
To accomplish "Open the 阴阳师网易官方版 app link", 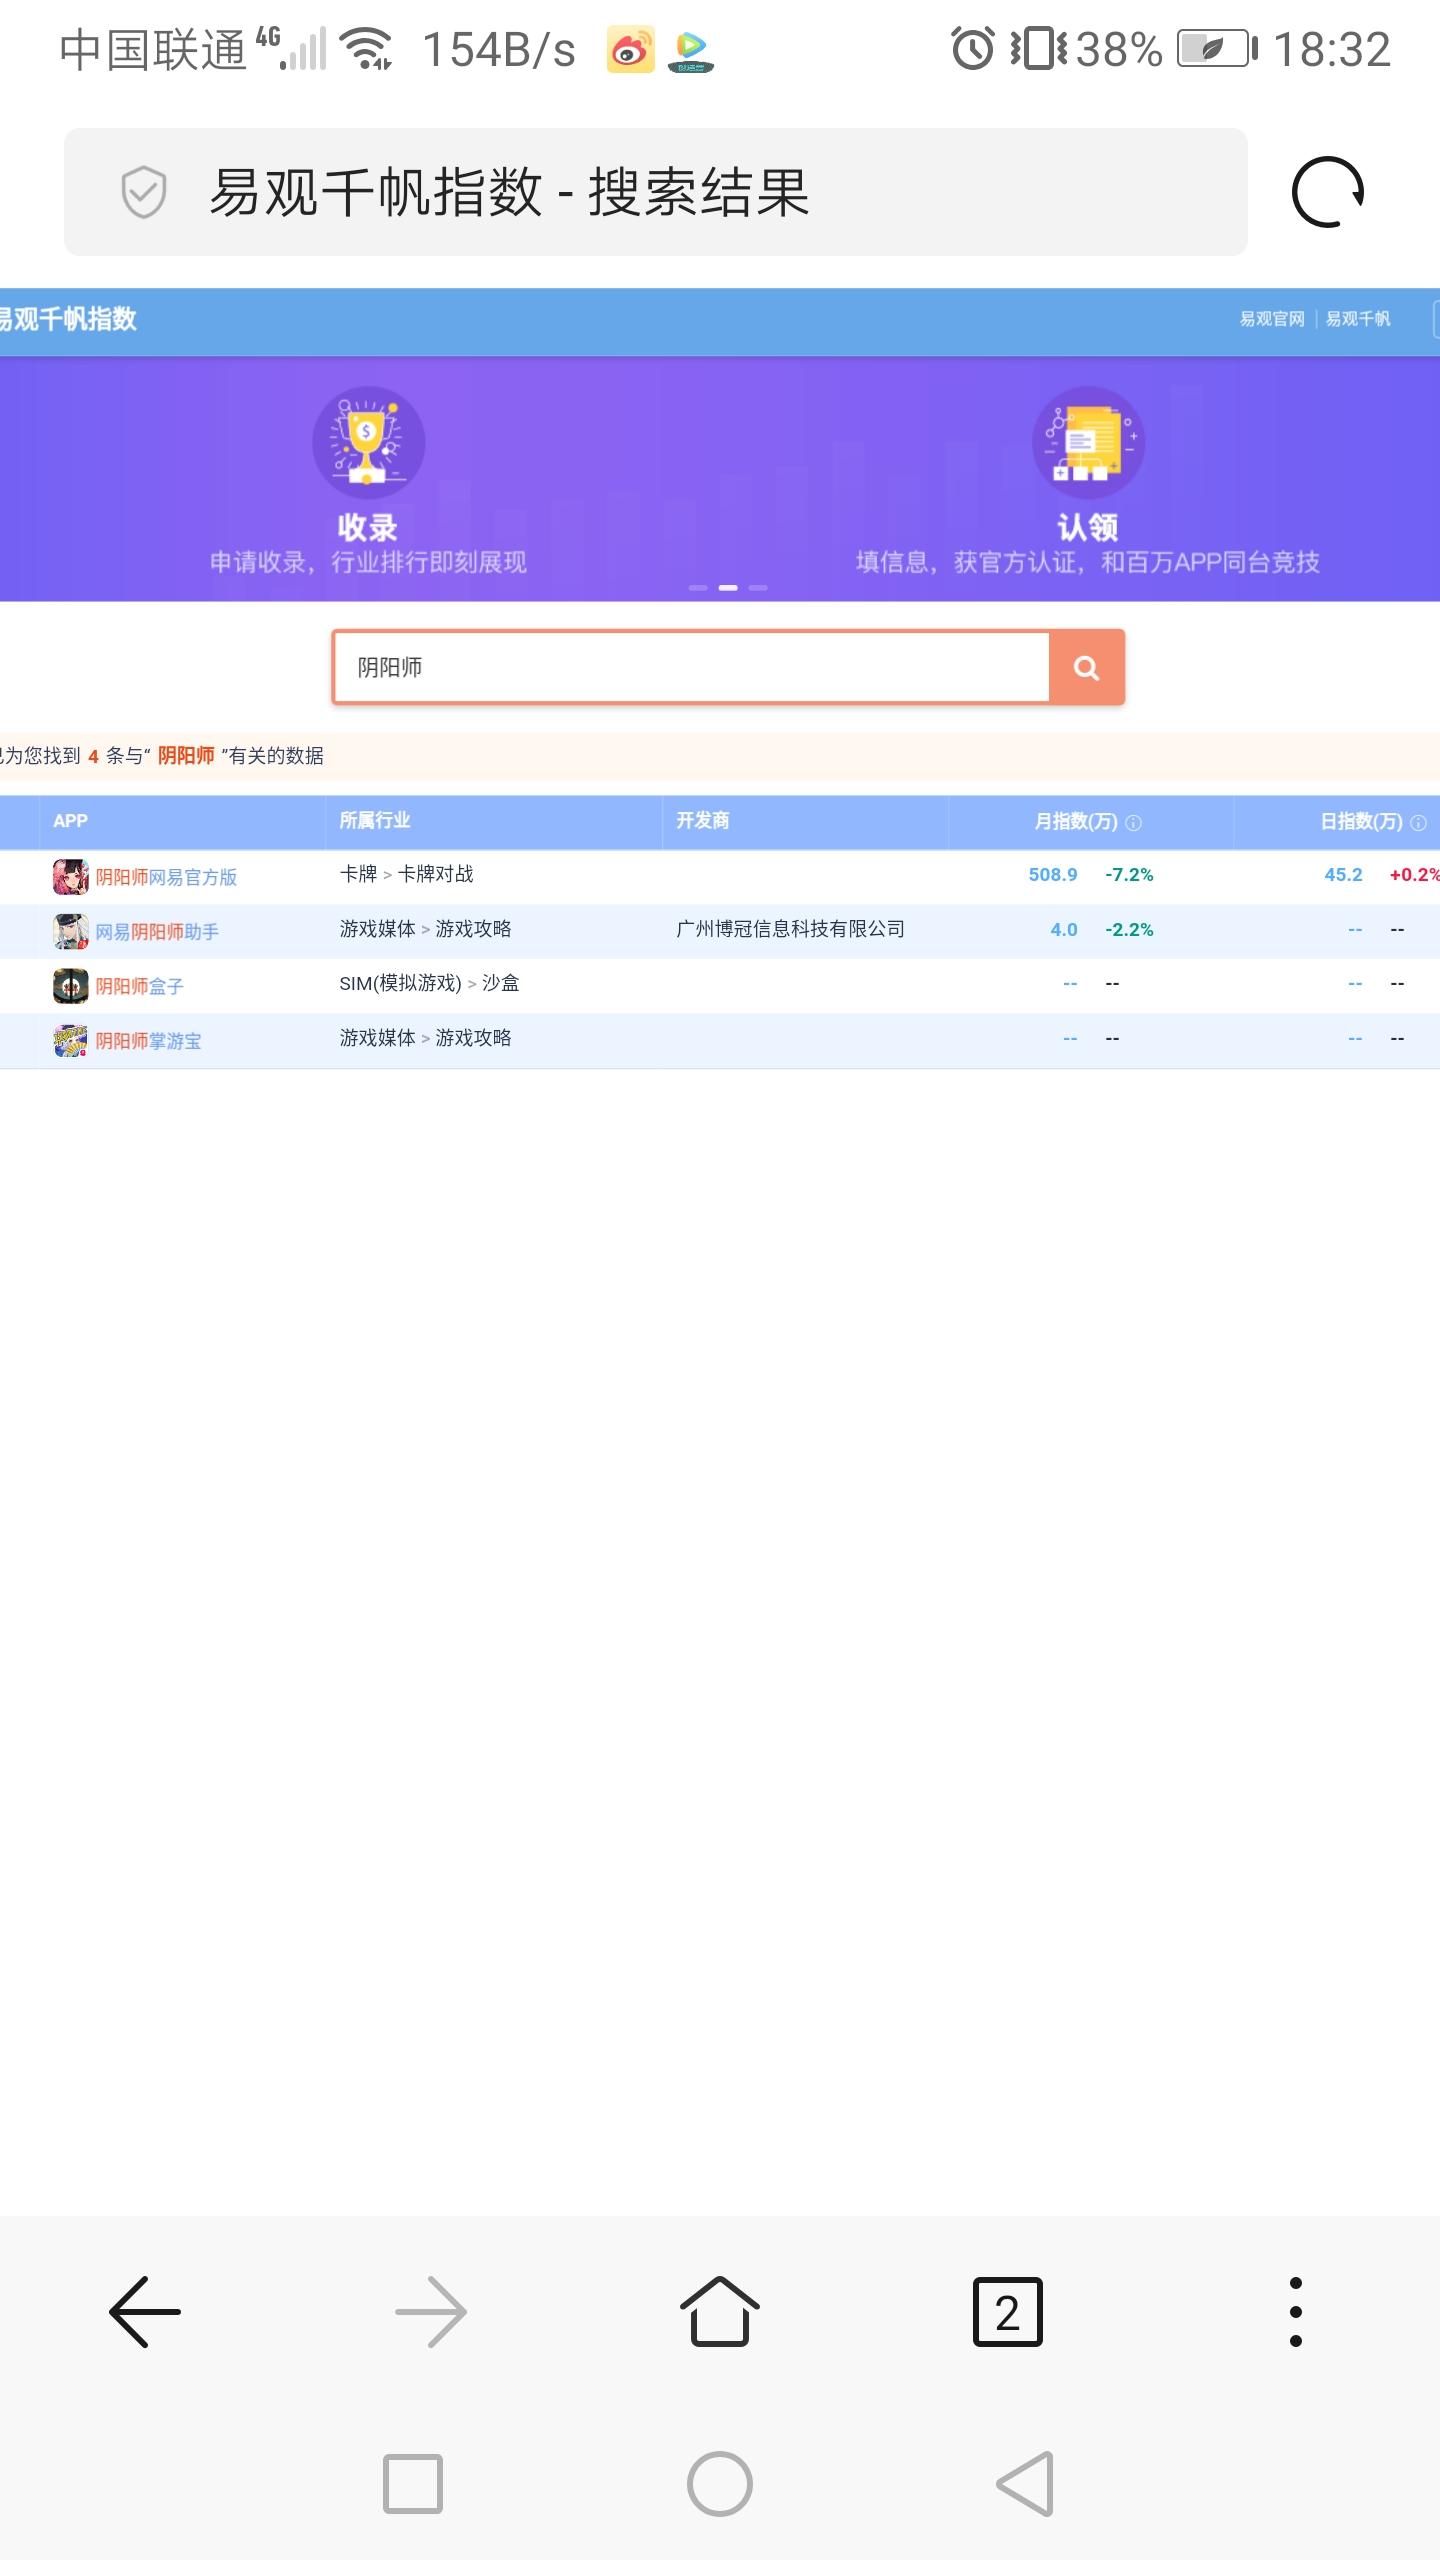I will tap(166, 877).
